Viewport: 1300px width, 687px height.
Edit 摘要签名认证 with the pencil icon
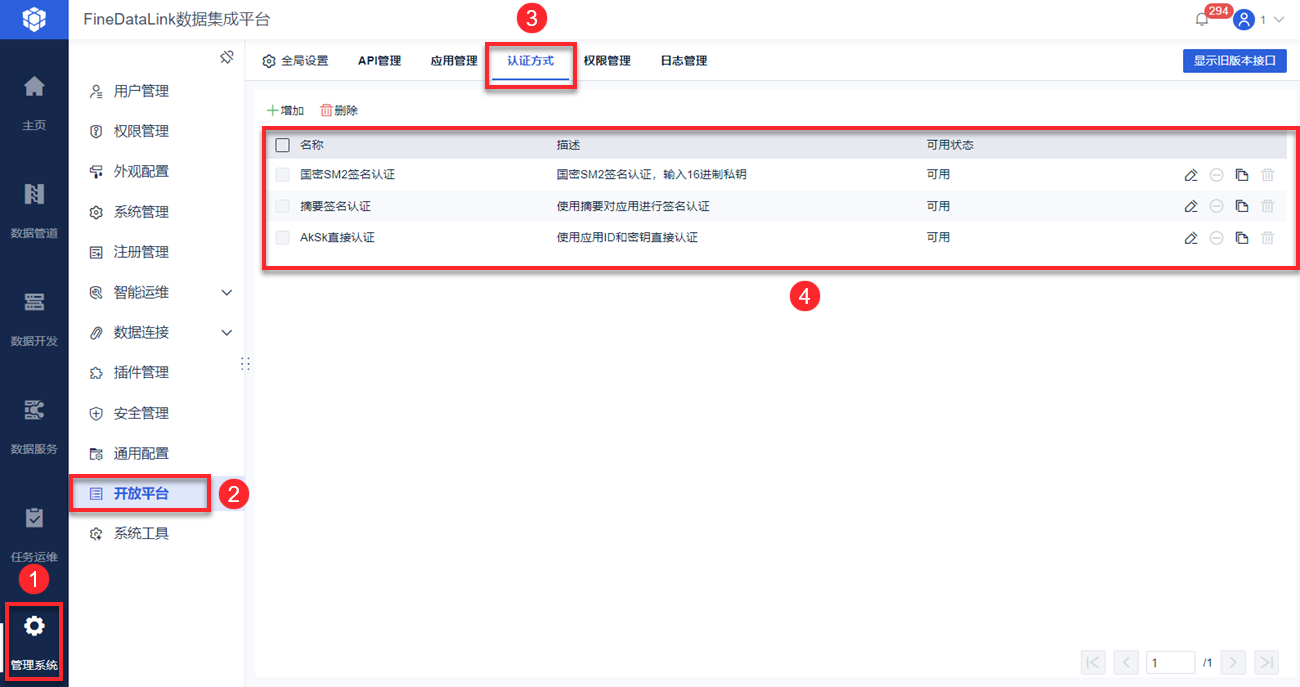pyautogui.click(x=1190, y=206)
